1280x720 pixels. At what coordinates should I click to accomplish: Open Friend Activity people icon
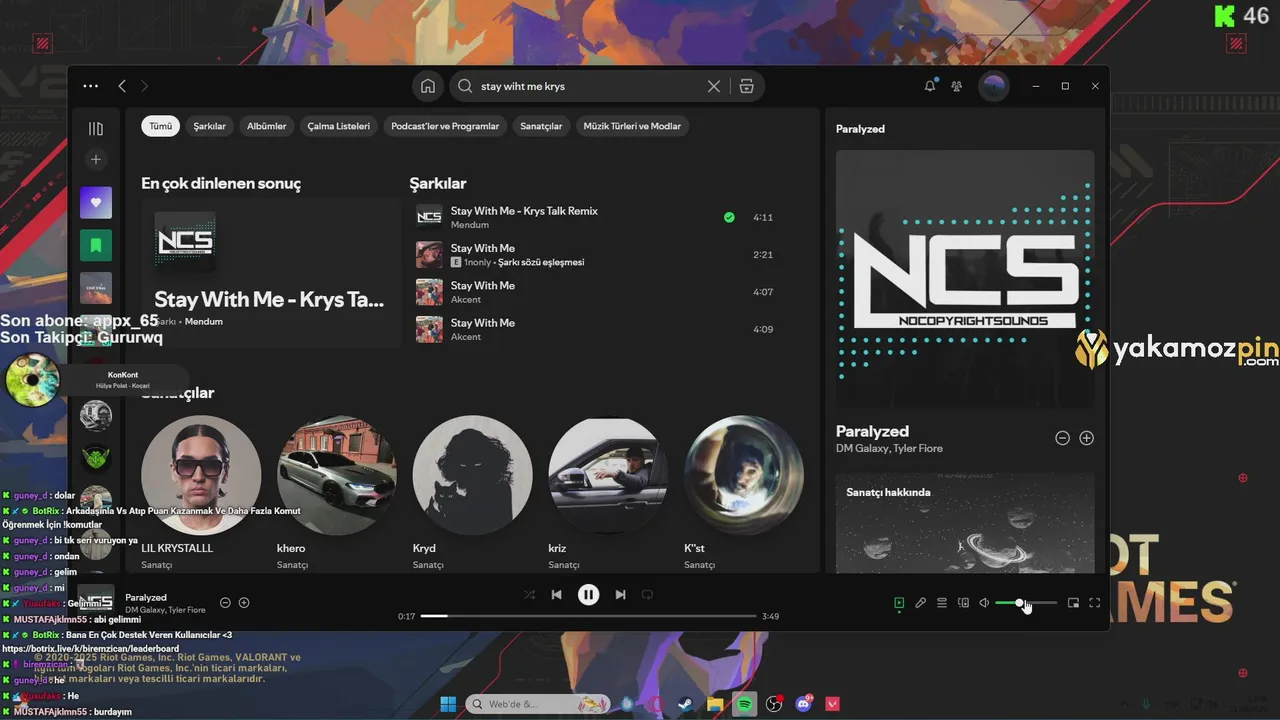957,86
